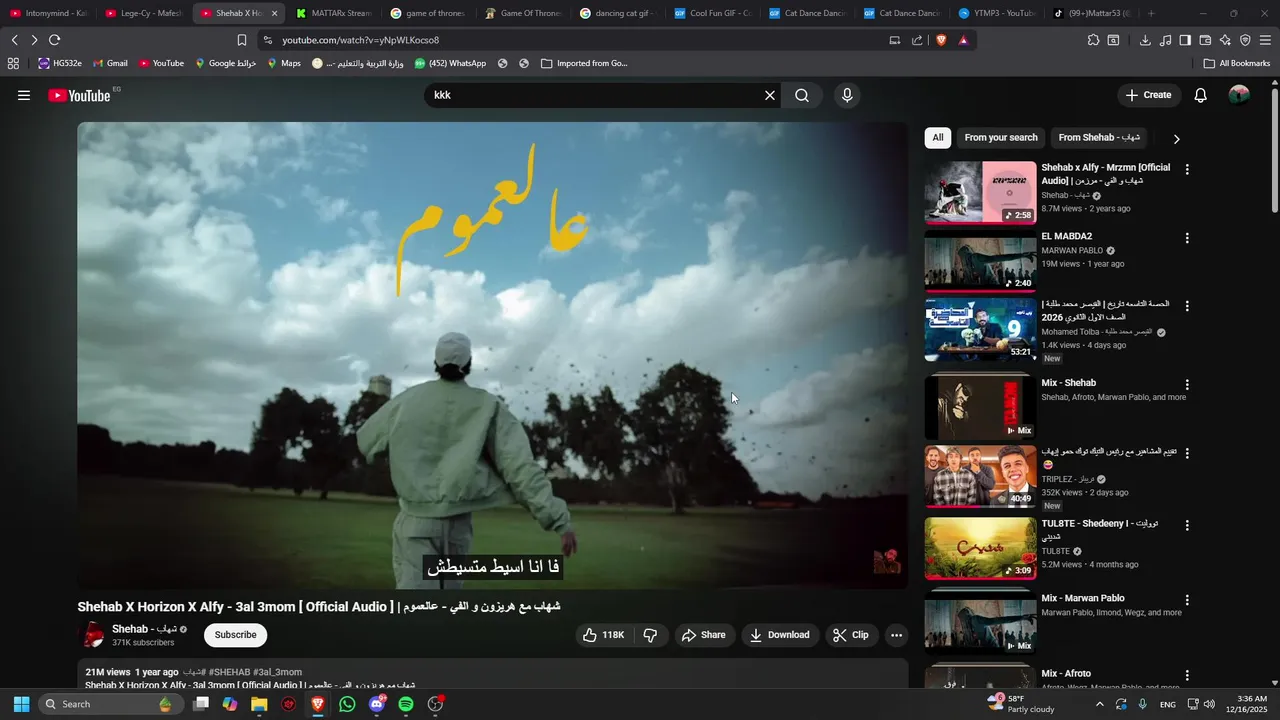1280x720 pixels.
Task: Open the Brave VPN shield icon
Action: pos(1245,40)
